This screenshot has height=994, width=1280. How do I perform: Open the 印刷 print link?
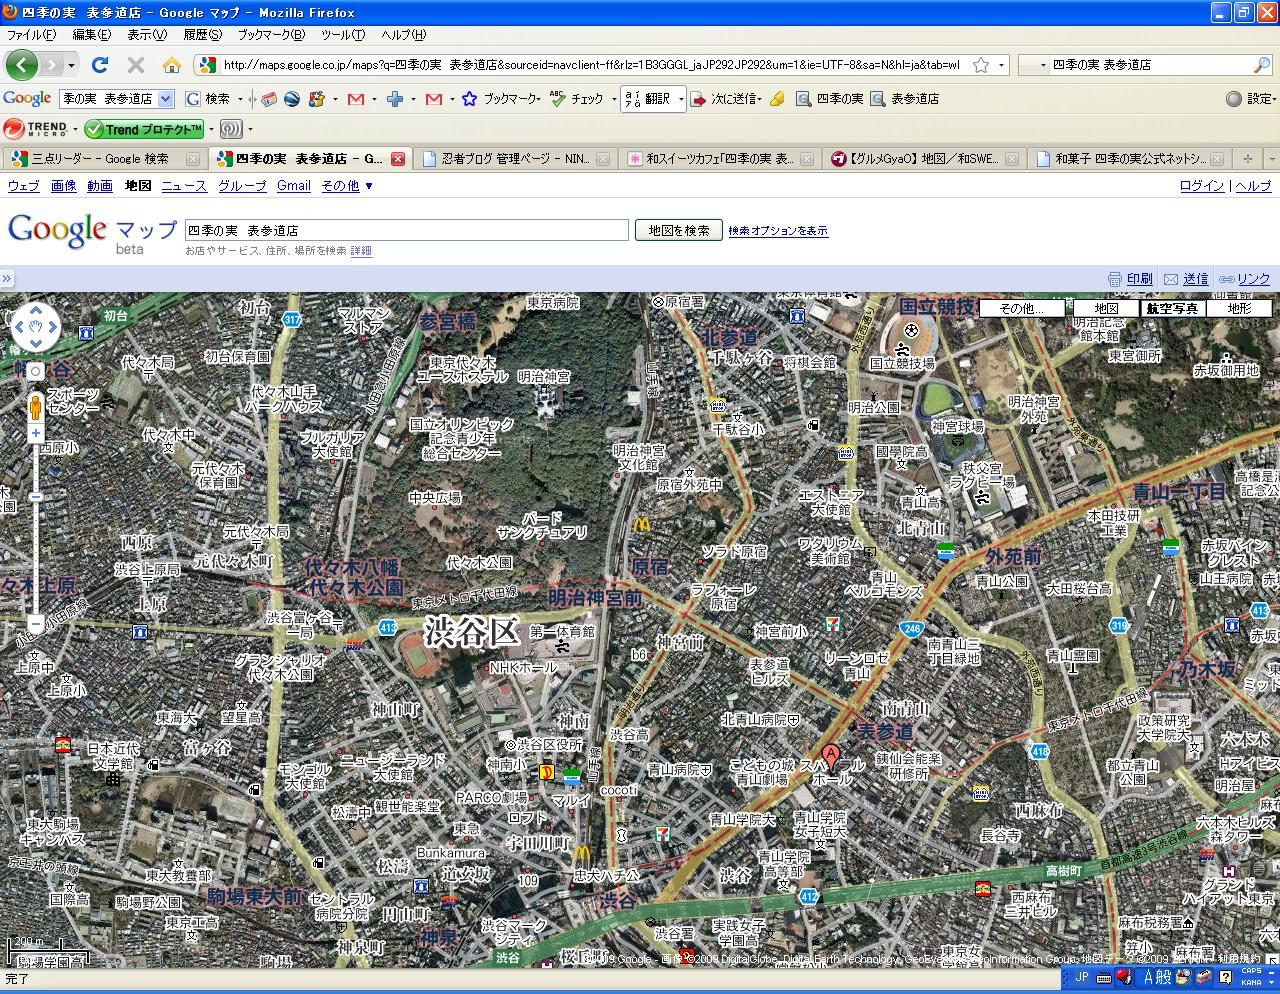click(1130, 279)
